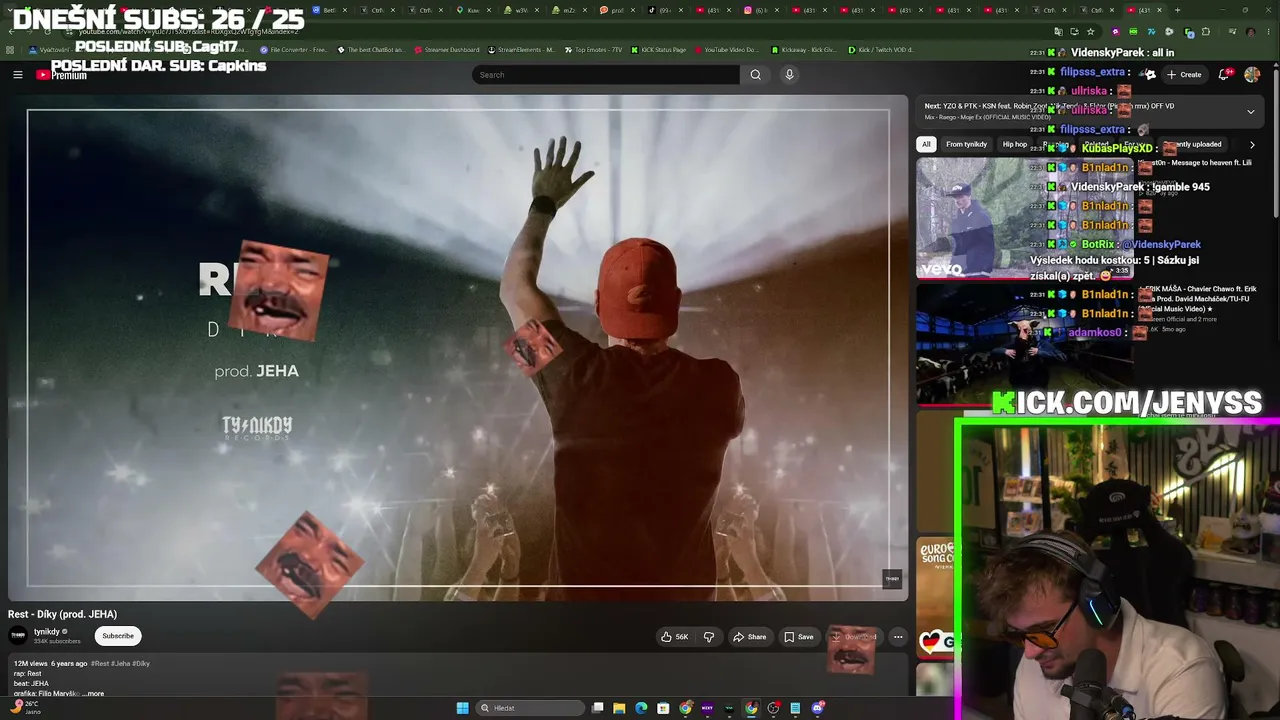The width and height of the screenshot is (1280, 720).
Task: Open File Explorer from the taskbar
Action: click(x=619, y=708)
